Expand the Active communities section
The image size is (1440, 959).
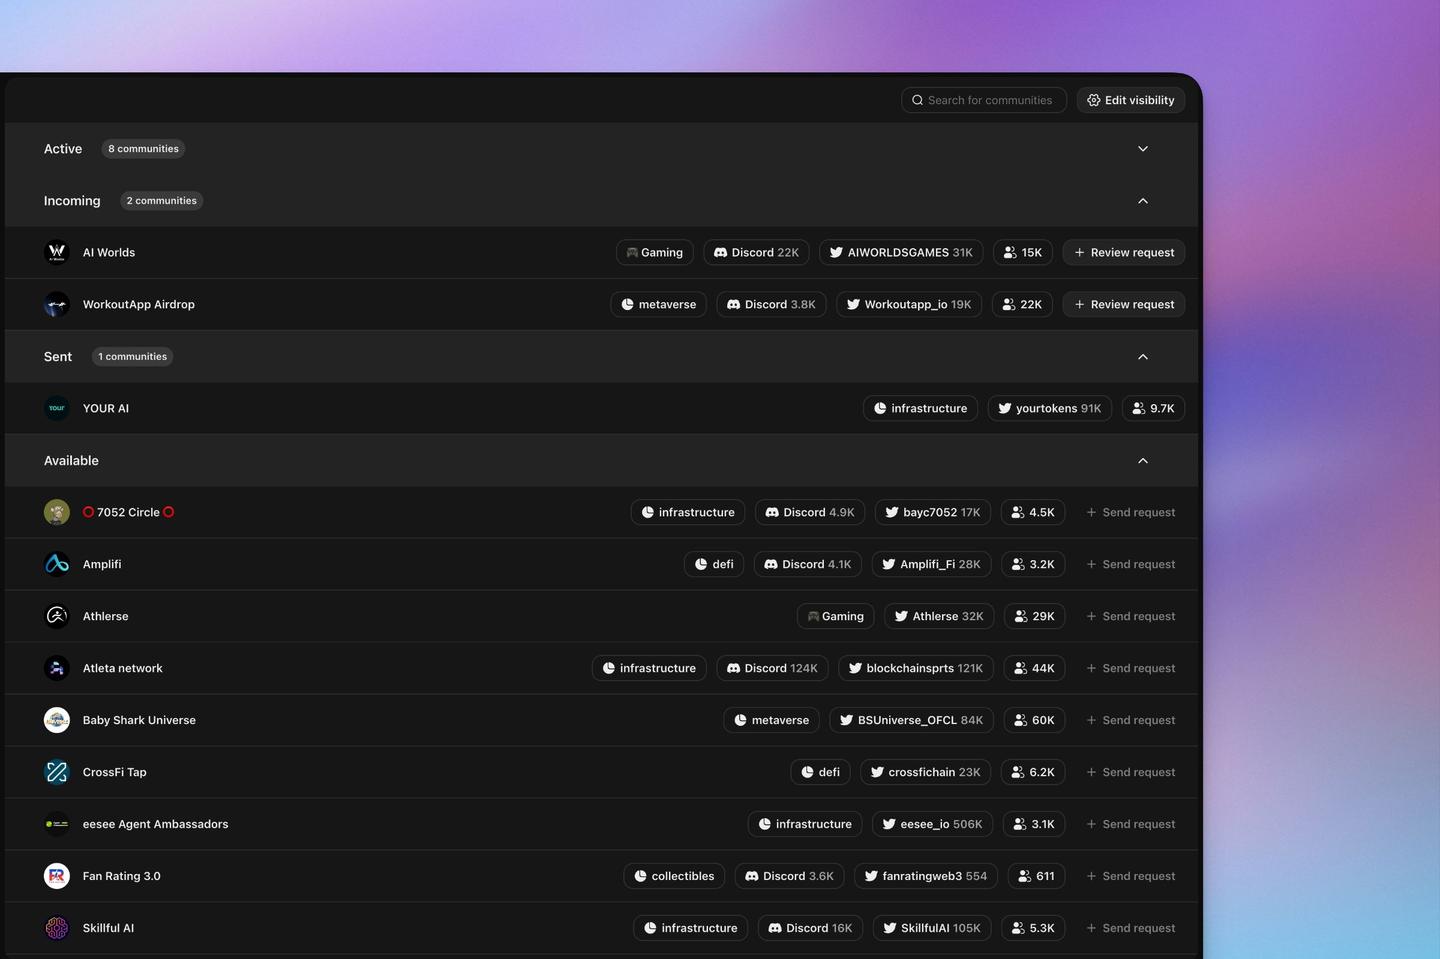[x=1143, y=149]
